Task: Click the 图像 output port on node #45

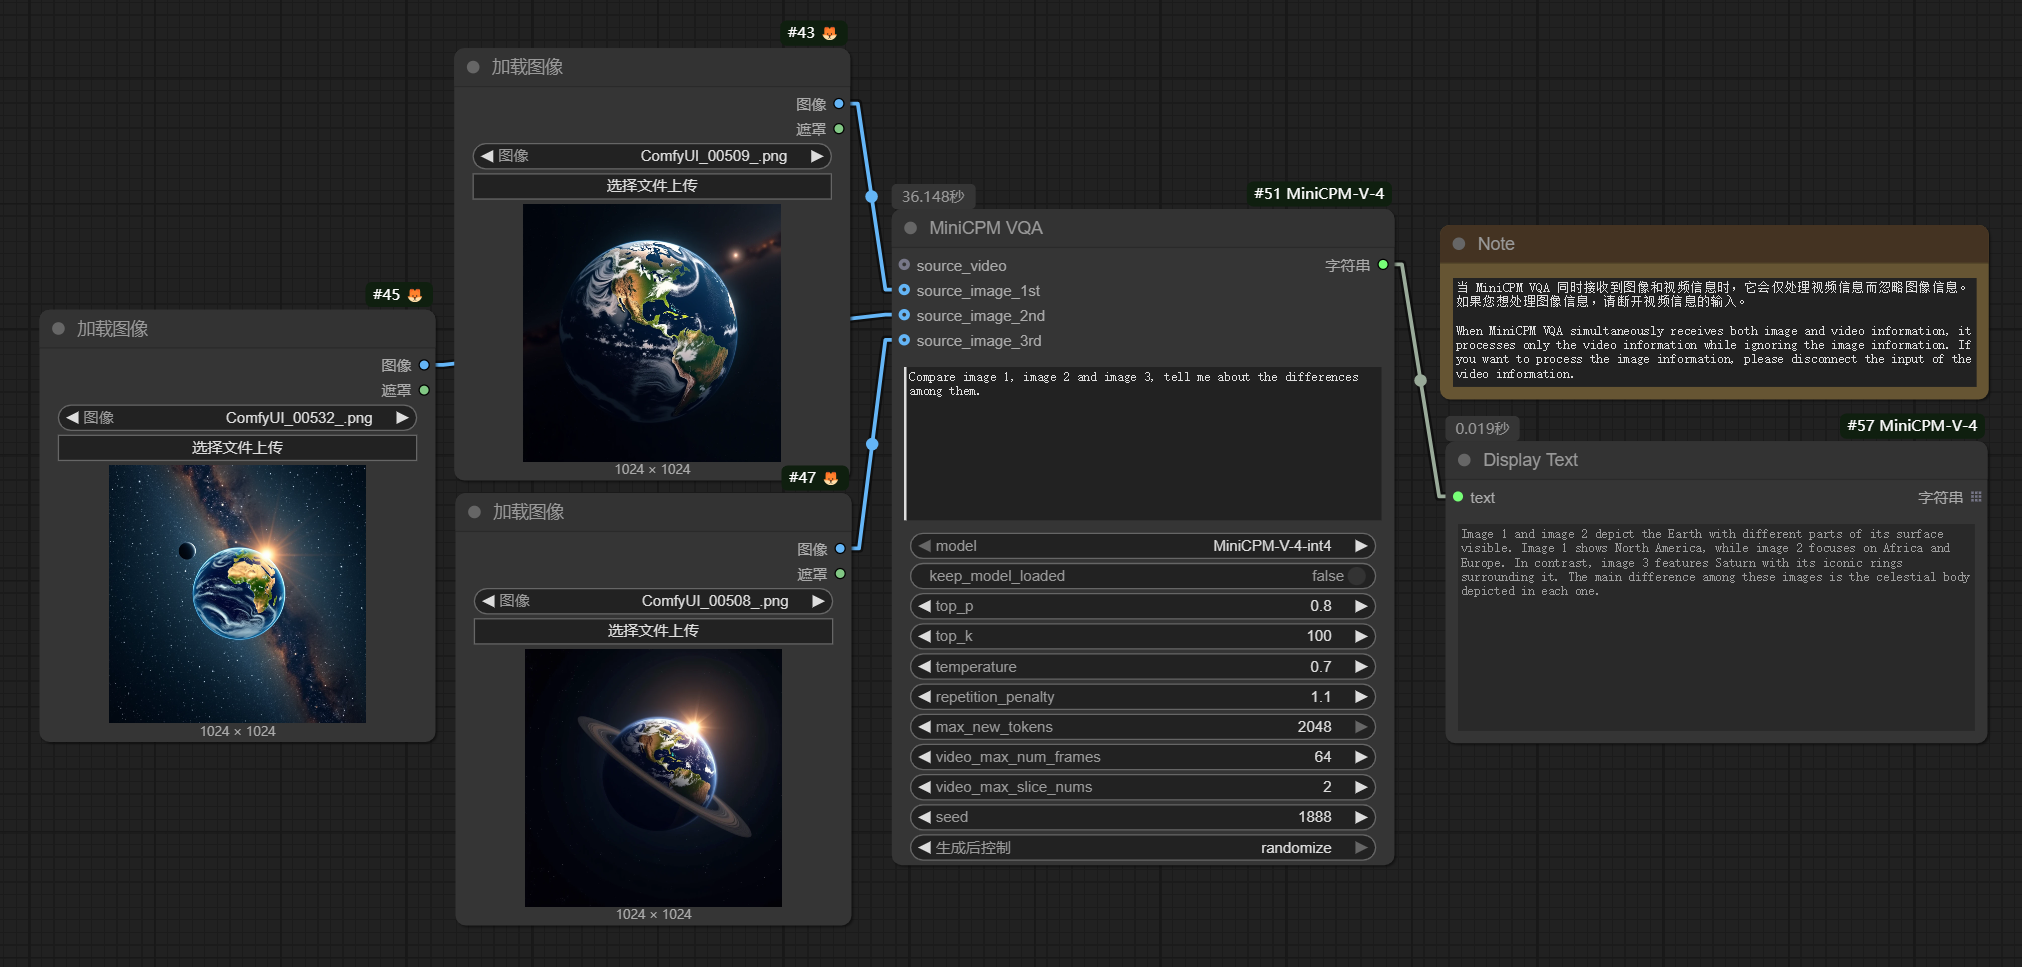Action: (x=424, y=365)
